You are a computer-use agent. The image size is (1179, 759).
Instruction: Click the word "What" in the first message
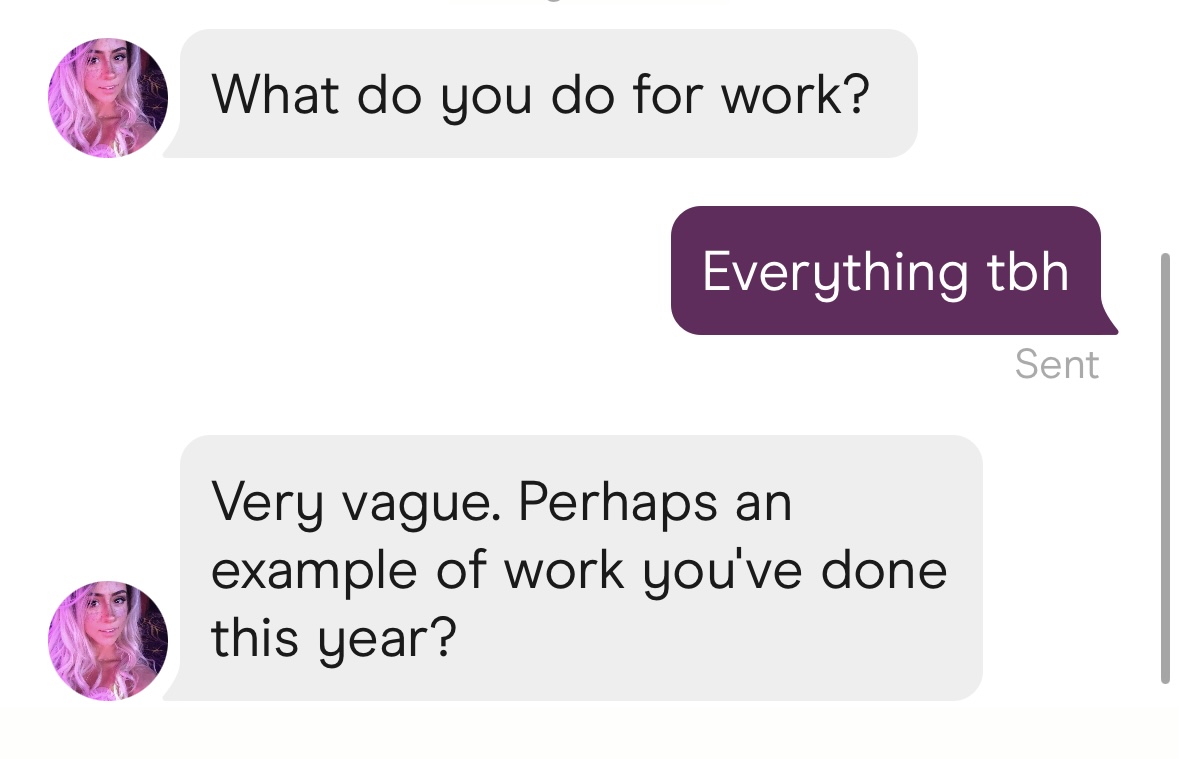pyautogui.click(x=275, y=94)
